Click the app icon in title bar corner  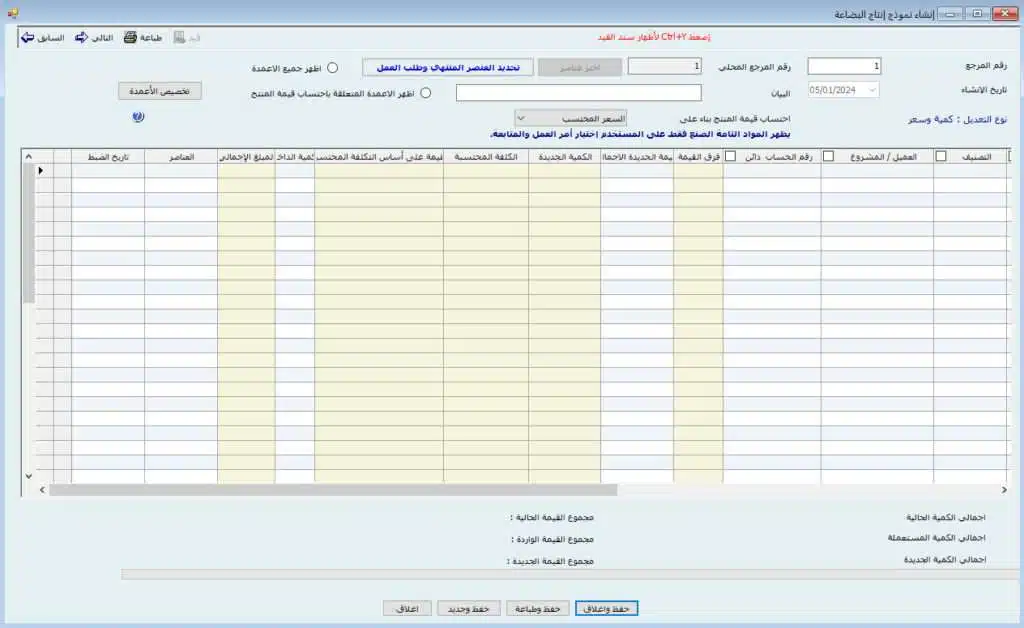point(12,13)
